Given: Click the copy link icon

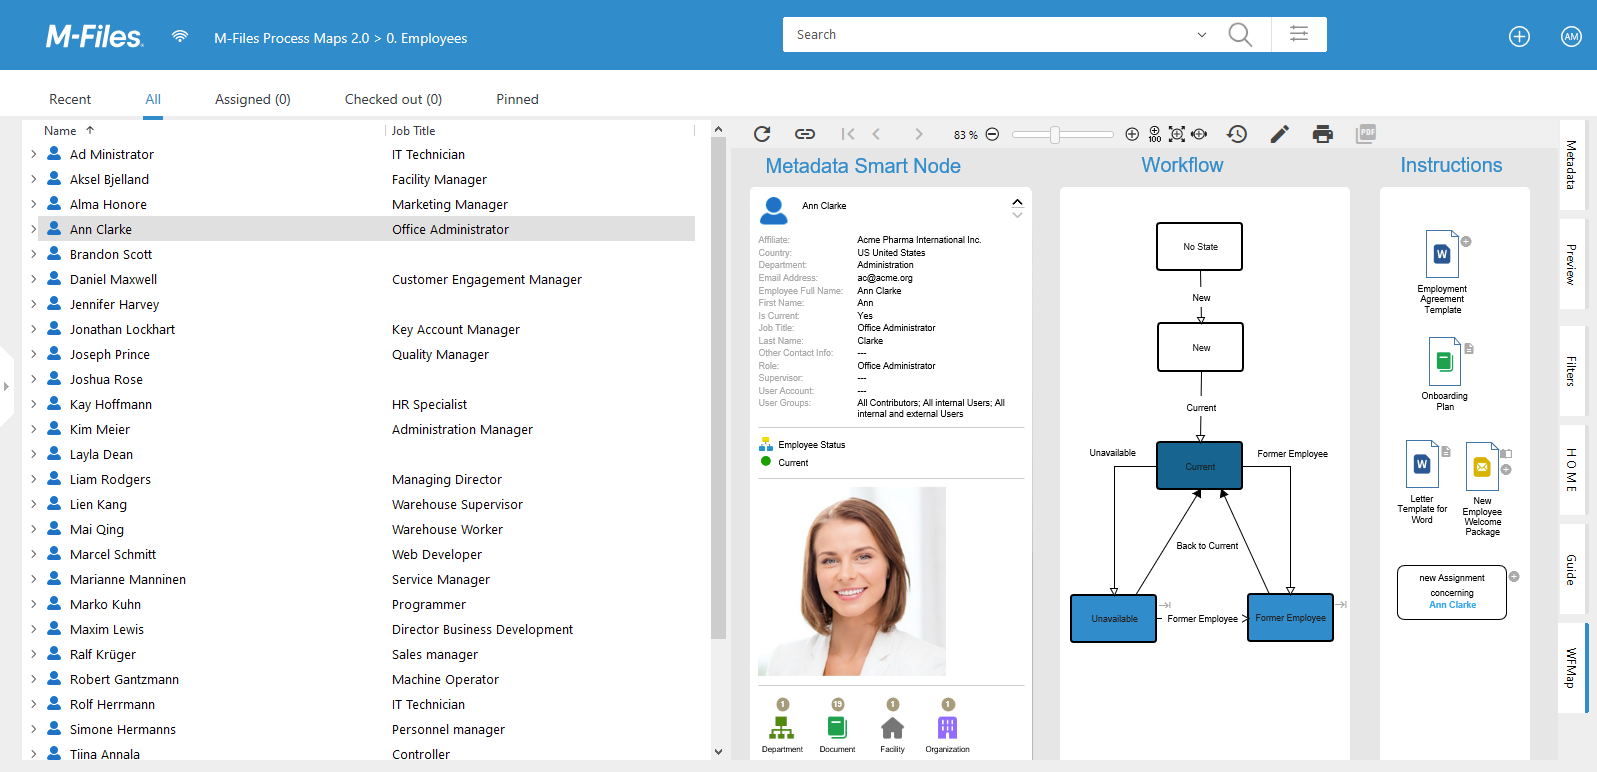Looking at the screenshot, I should (x=805, y=134).
